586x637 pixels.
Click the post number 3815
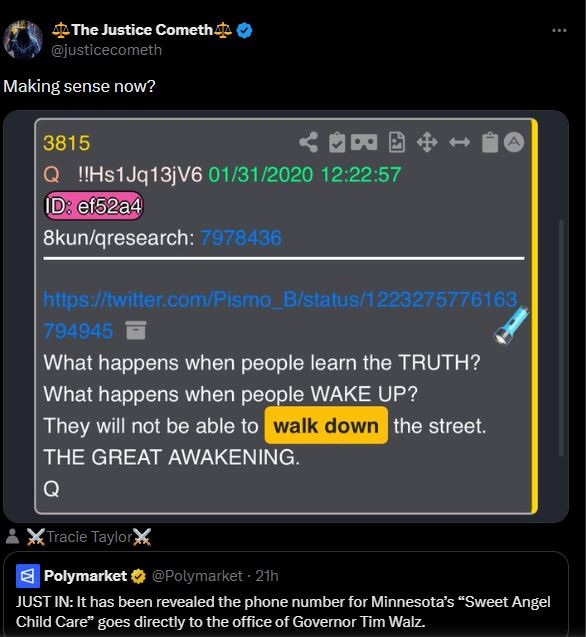(66, 143)
